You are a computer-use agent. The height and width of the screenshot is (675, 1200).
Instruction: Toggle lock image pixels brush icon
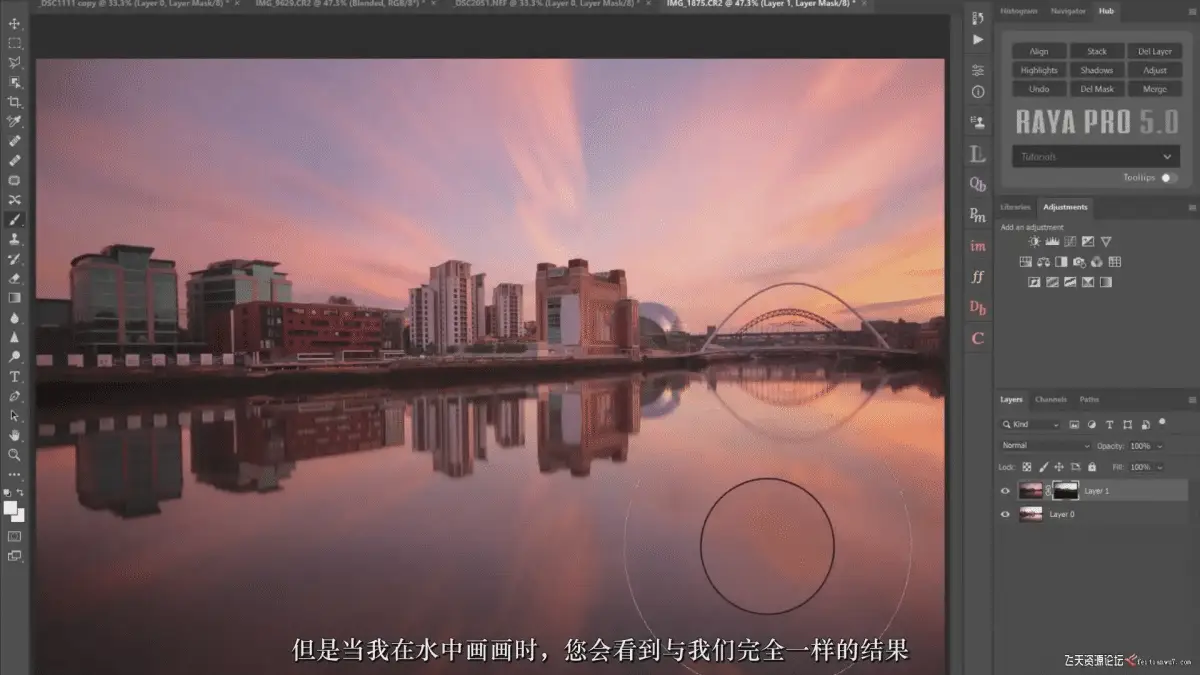pos(1044,467)
